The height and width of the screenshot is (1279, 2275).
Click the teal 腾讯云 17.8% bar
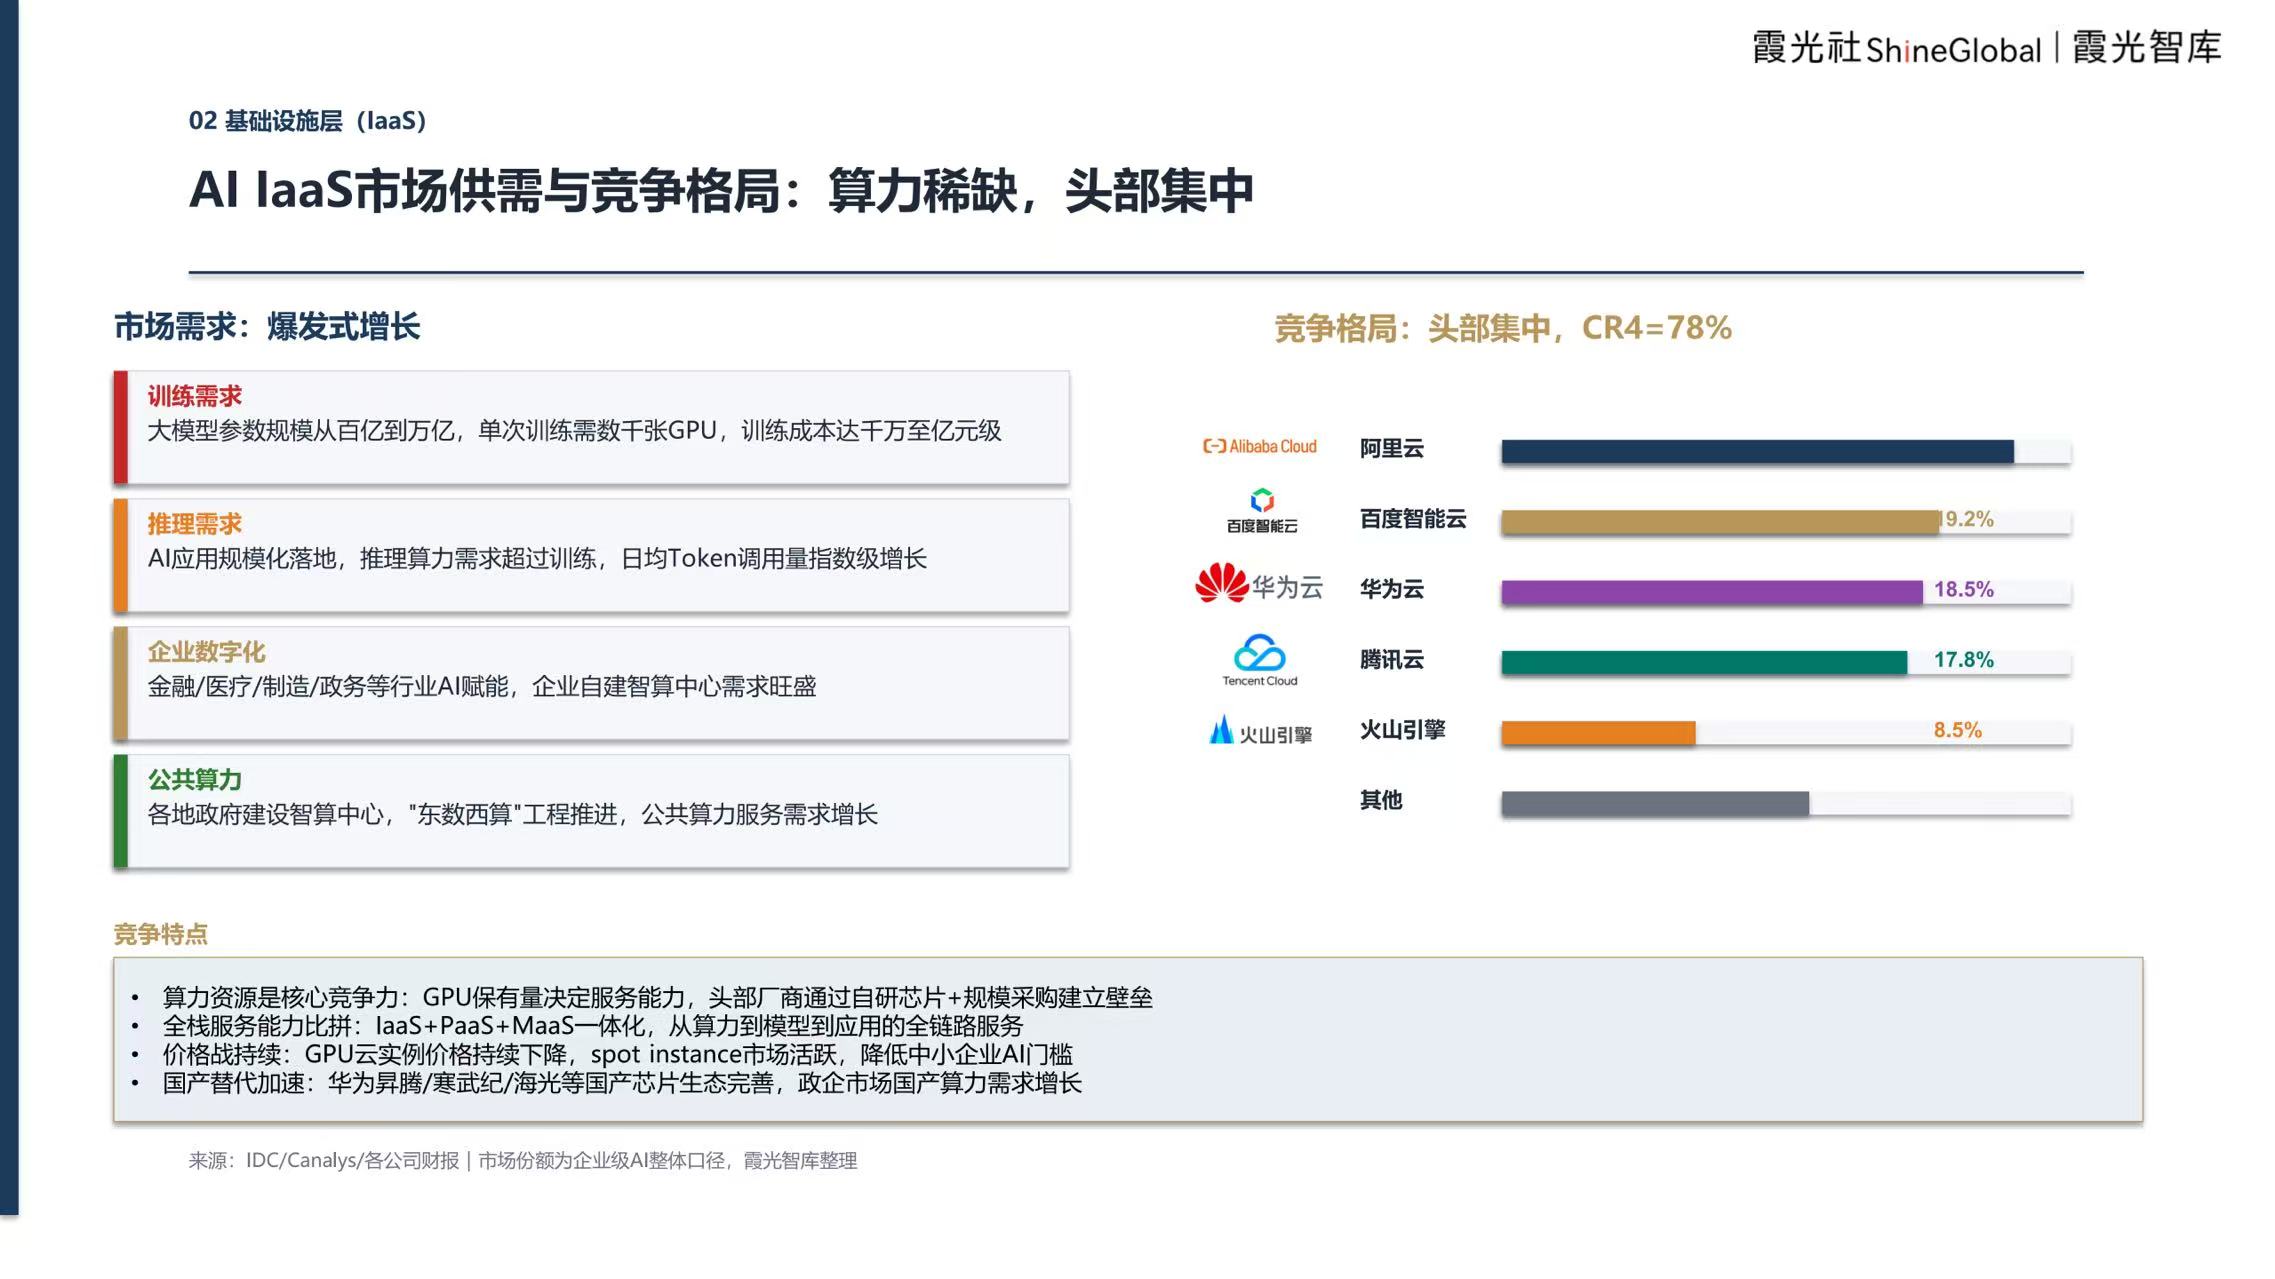pyautogui.click(x=1704, y=662)
